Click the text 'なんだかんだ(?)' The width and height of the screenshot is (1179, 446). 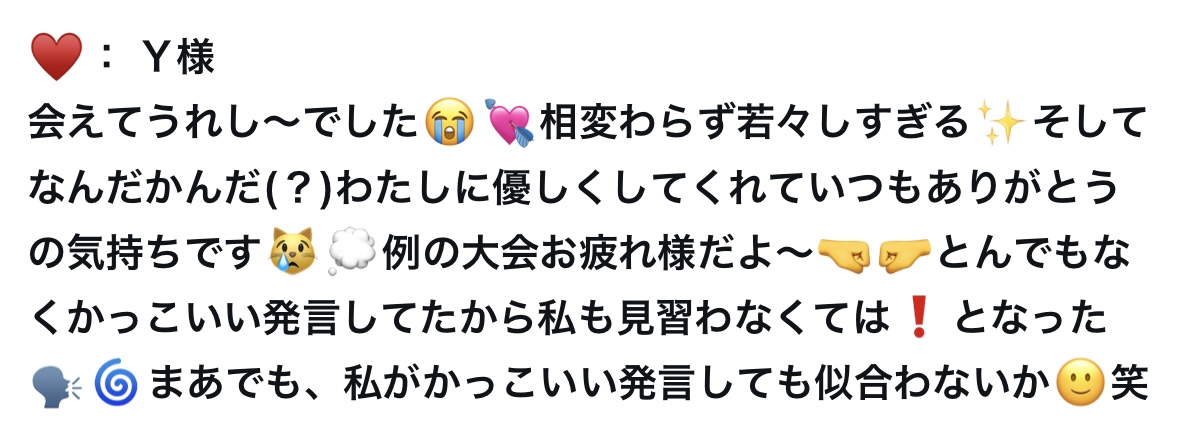click(180, 188)
